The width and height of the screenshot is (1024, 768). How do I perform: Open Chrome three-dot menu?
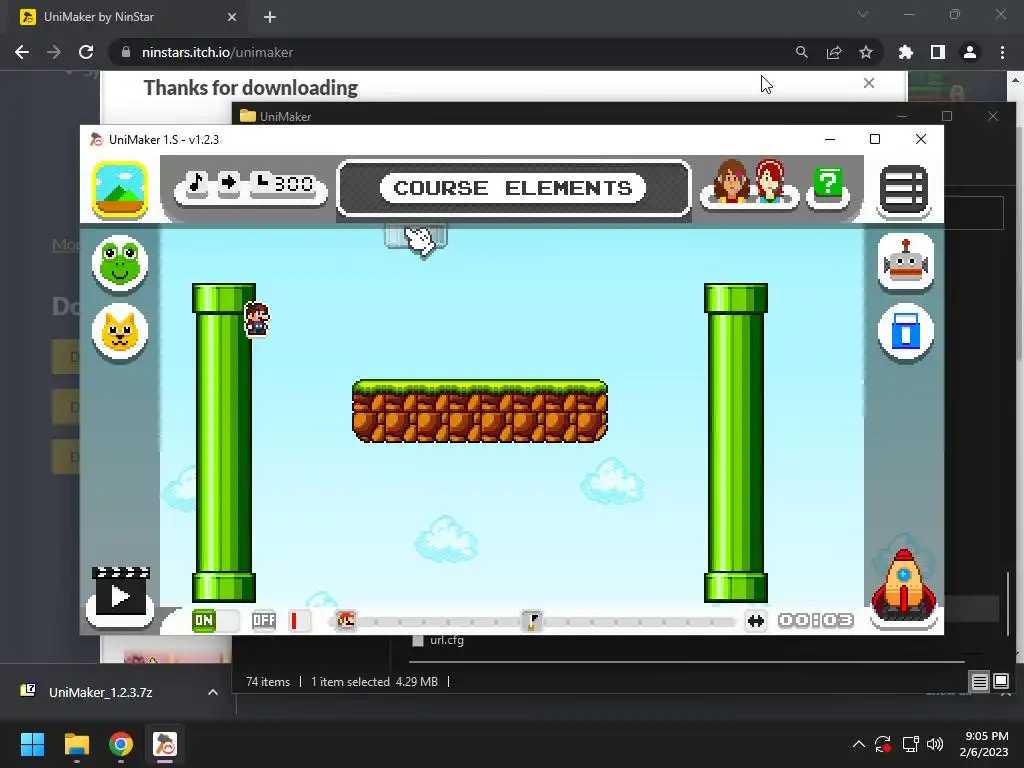[1002, 52]
